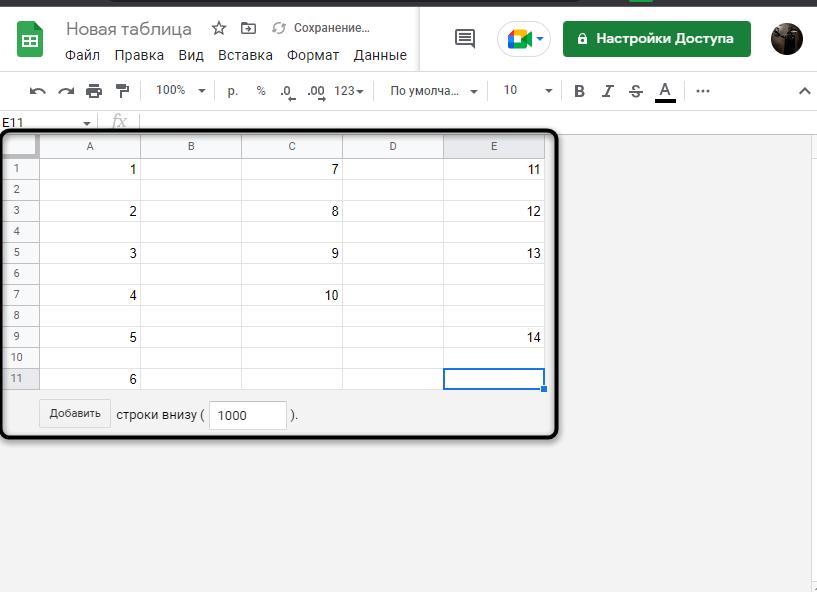This screenshot has height=592, width=817.
Task: Select the paint format roller tool
Action: [122, 91]
